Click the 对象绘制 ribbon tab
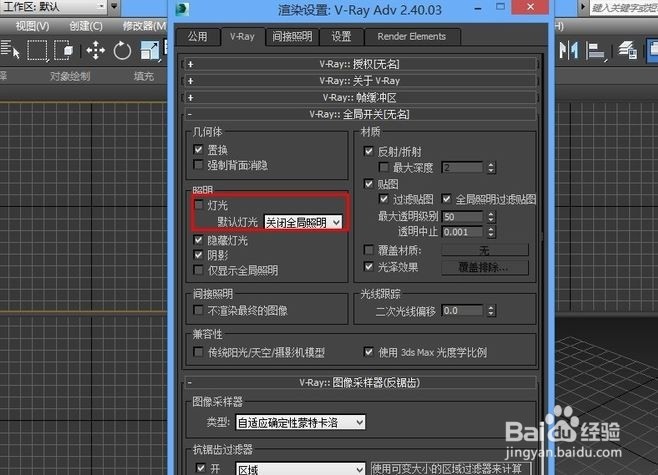 pyautogui.click(x=70, y=76)
